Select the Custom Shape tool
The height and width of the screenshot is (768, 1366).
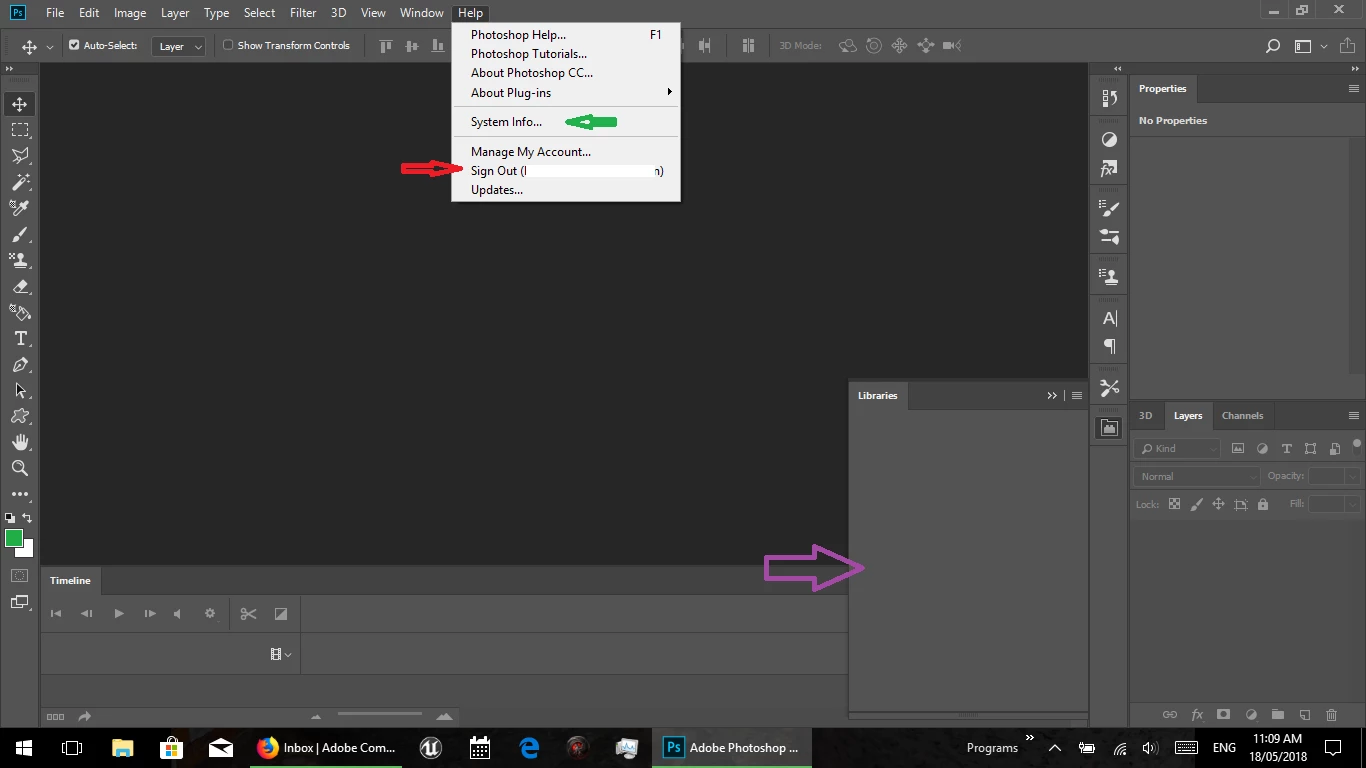coord(19,416)
